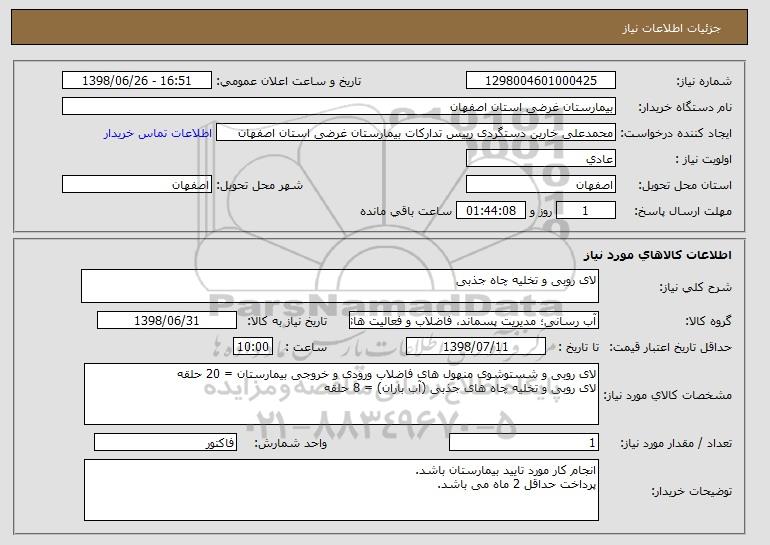Click the label شرح کلی نیاز

point(695,287)
